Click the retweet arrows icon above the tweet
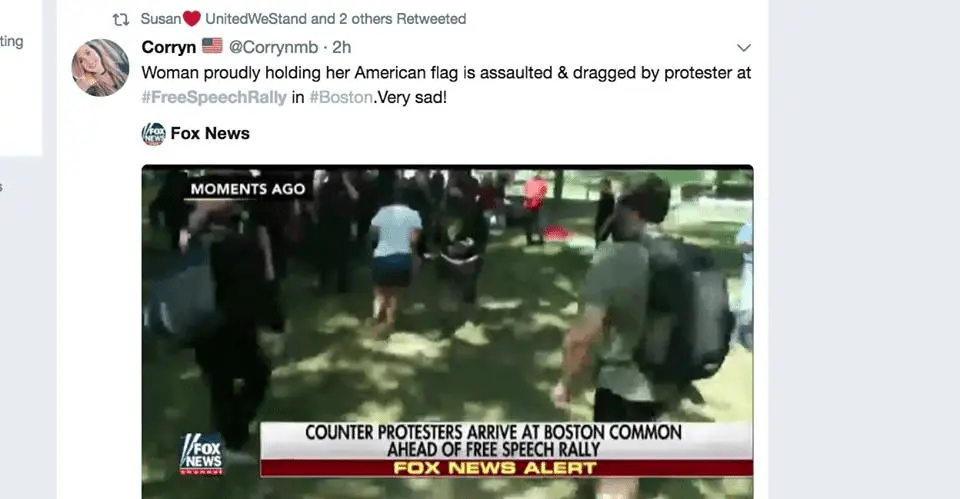Viewport: 960px width, 499px height. (121, 20)
